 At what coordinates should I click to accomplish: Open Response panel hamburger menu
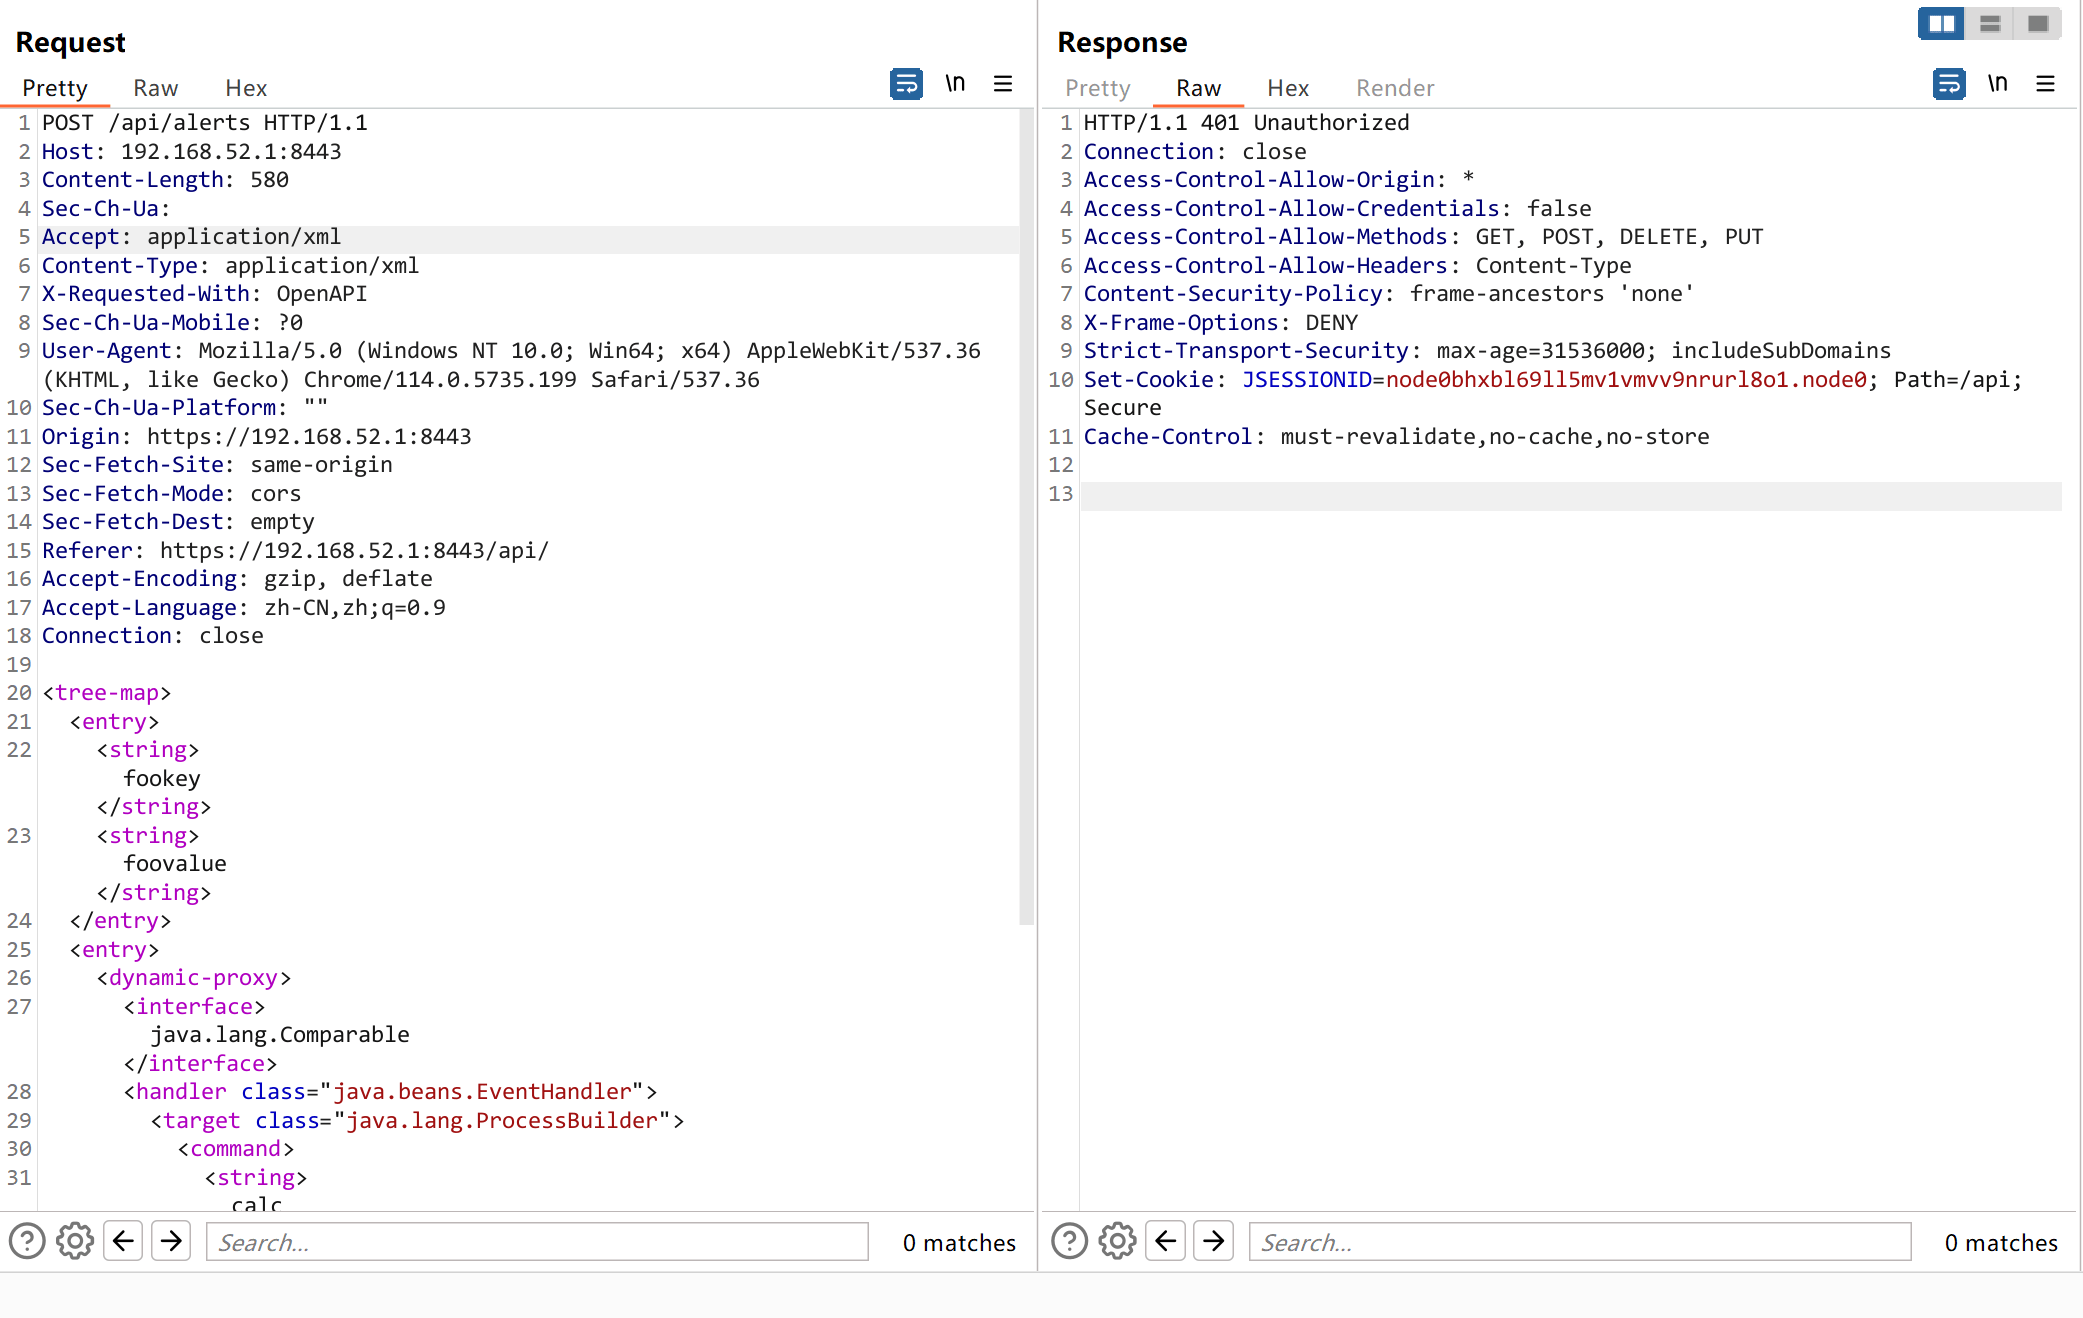pyautogui.click(x=2046, y=84)
